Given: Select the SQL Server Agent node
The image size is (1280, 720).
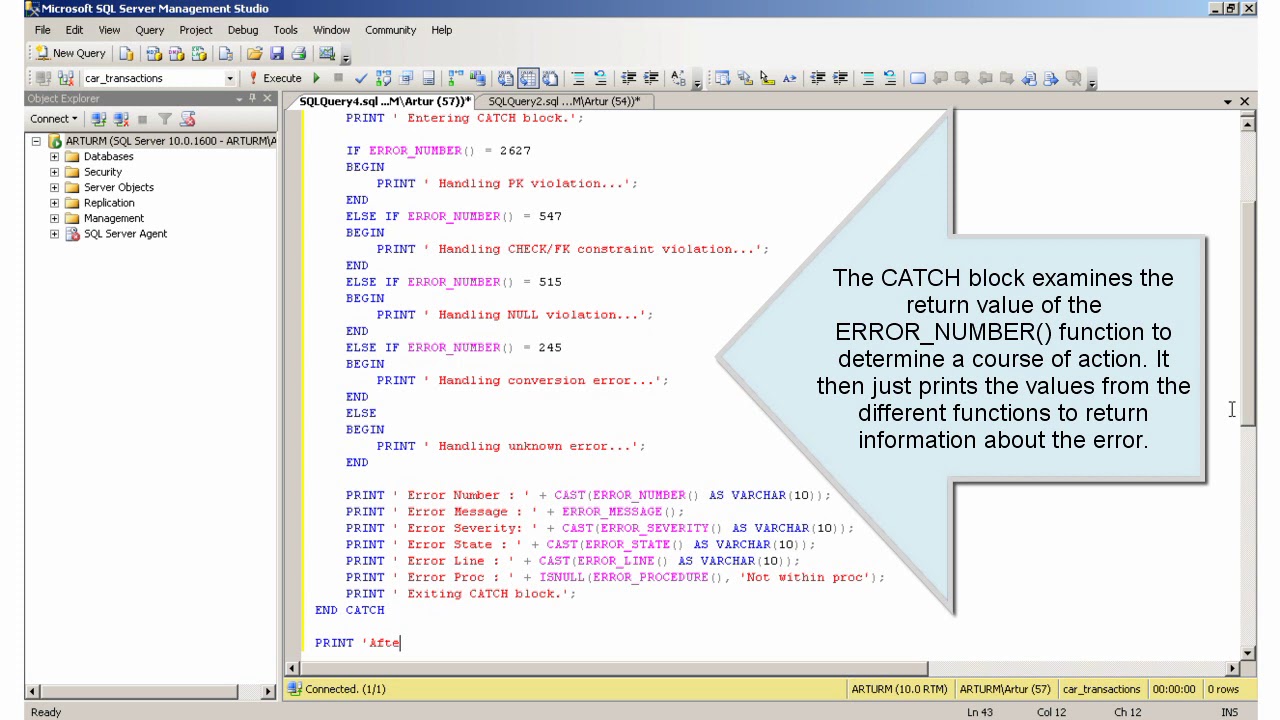Looking at the screenshot, I should [x=125, y=234].
